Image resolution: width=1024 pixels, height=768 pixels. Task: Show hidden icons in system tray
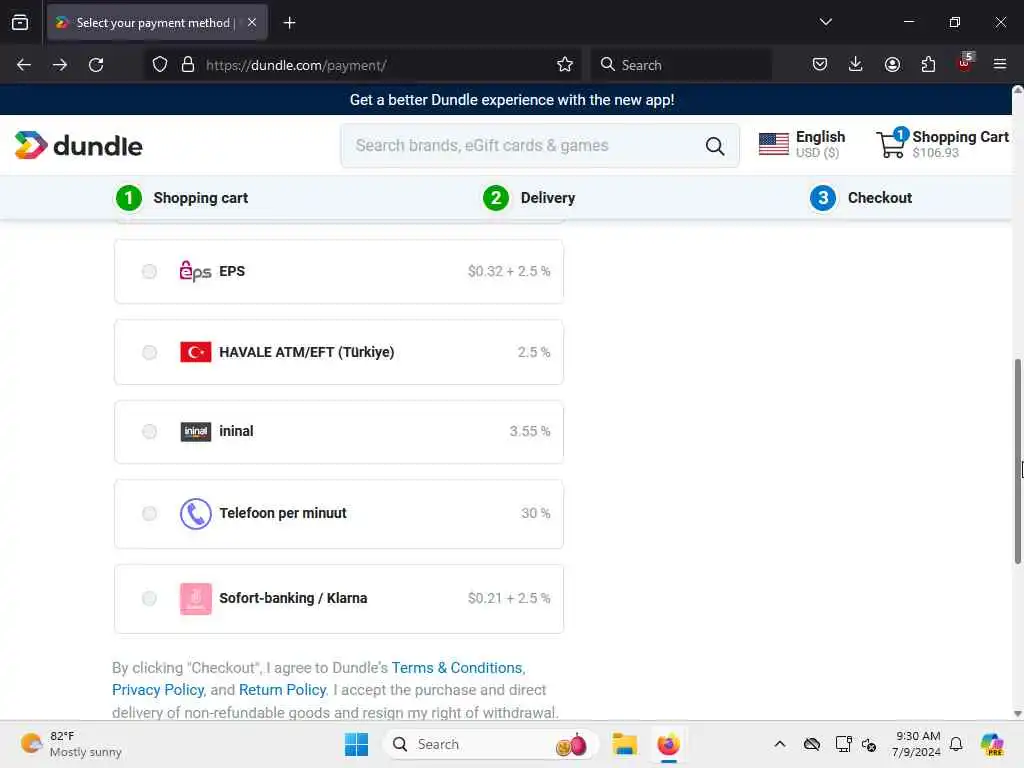click(780, 744)
